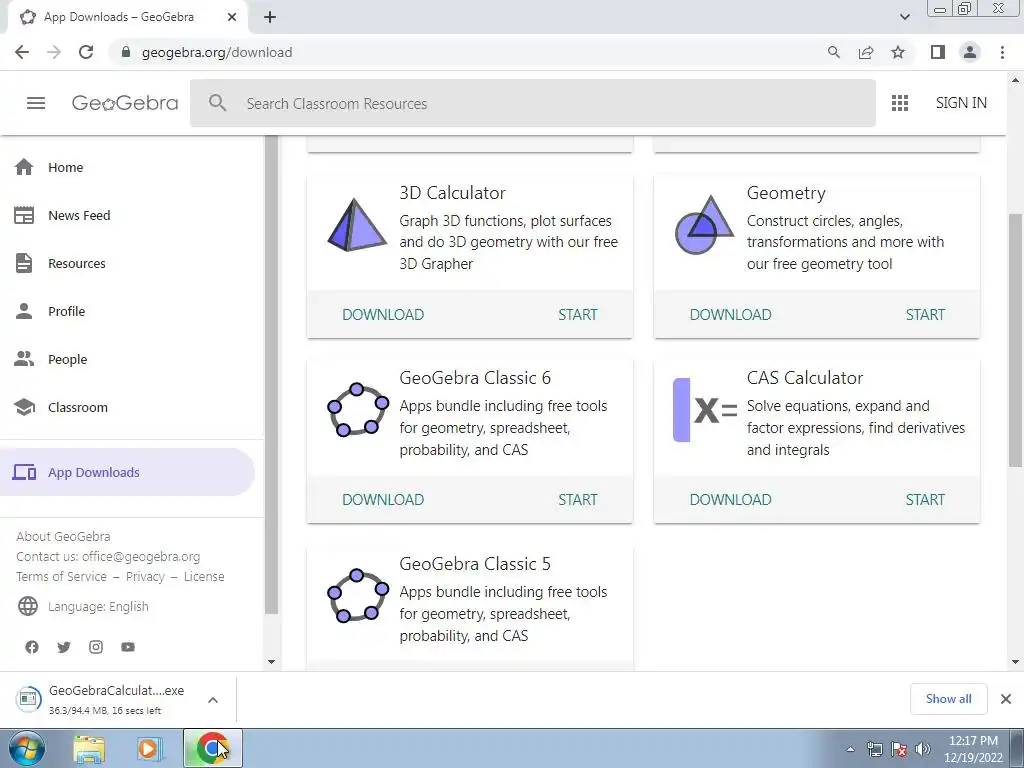Click the CAS Calculator x= icon
This screenshot has width=1024, height=768.
point(705,409)
